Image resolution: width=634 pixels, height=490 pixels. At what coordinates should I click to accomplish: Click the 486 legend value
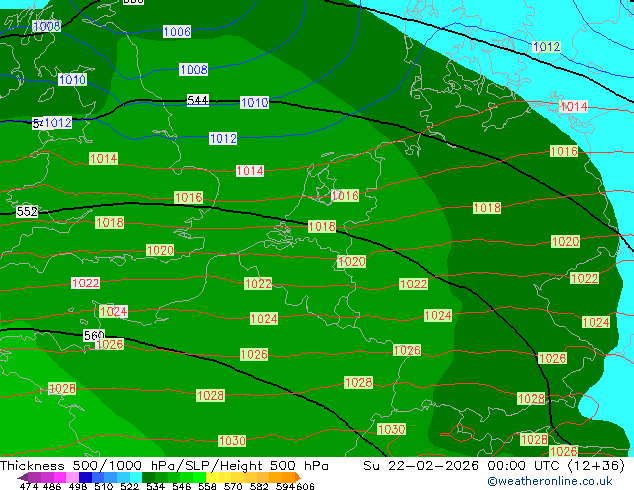pos(52,486)
